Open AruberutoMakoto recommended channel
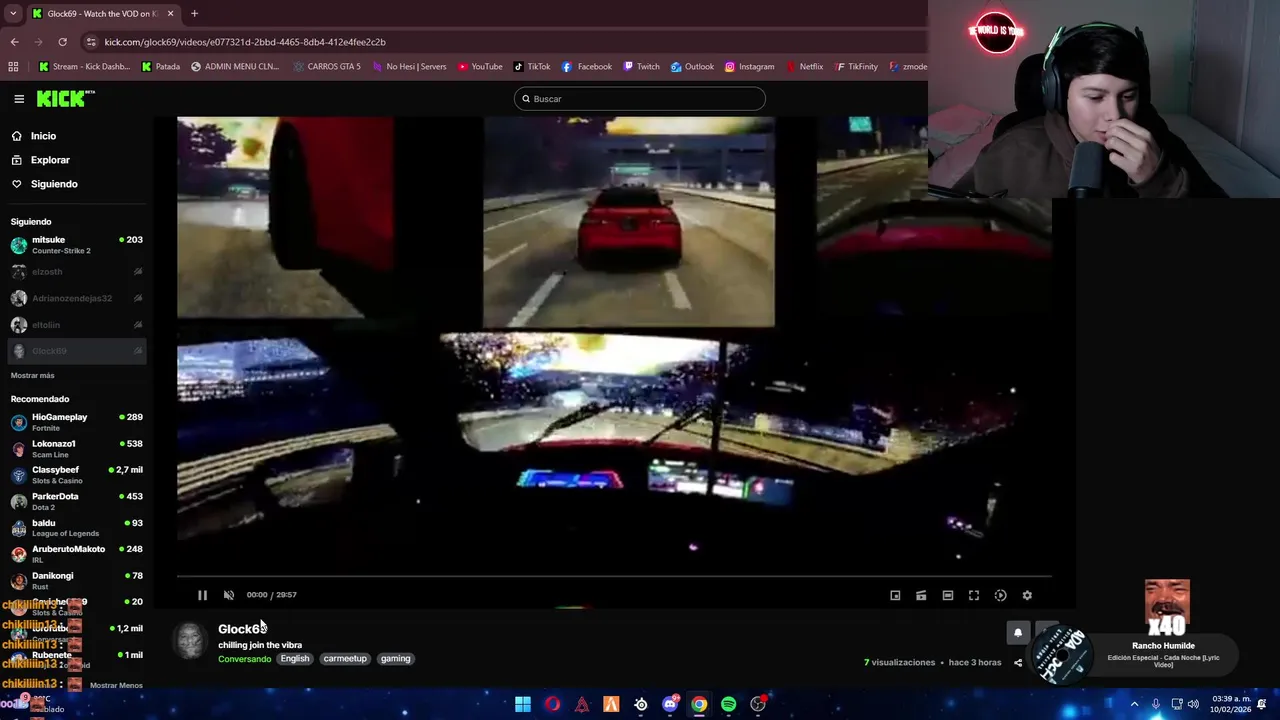This screenshot has width=1280, height=720. click(x=76, y=554)
